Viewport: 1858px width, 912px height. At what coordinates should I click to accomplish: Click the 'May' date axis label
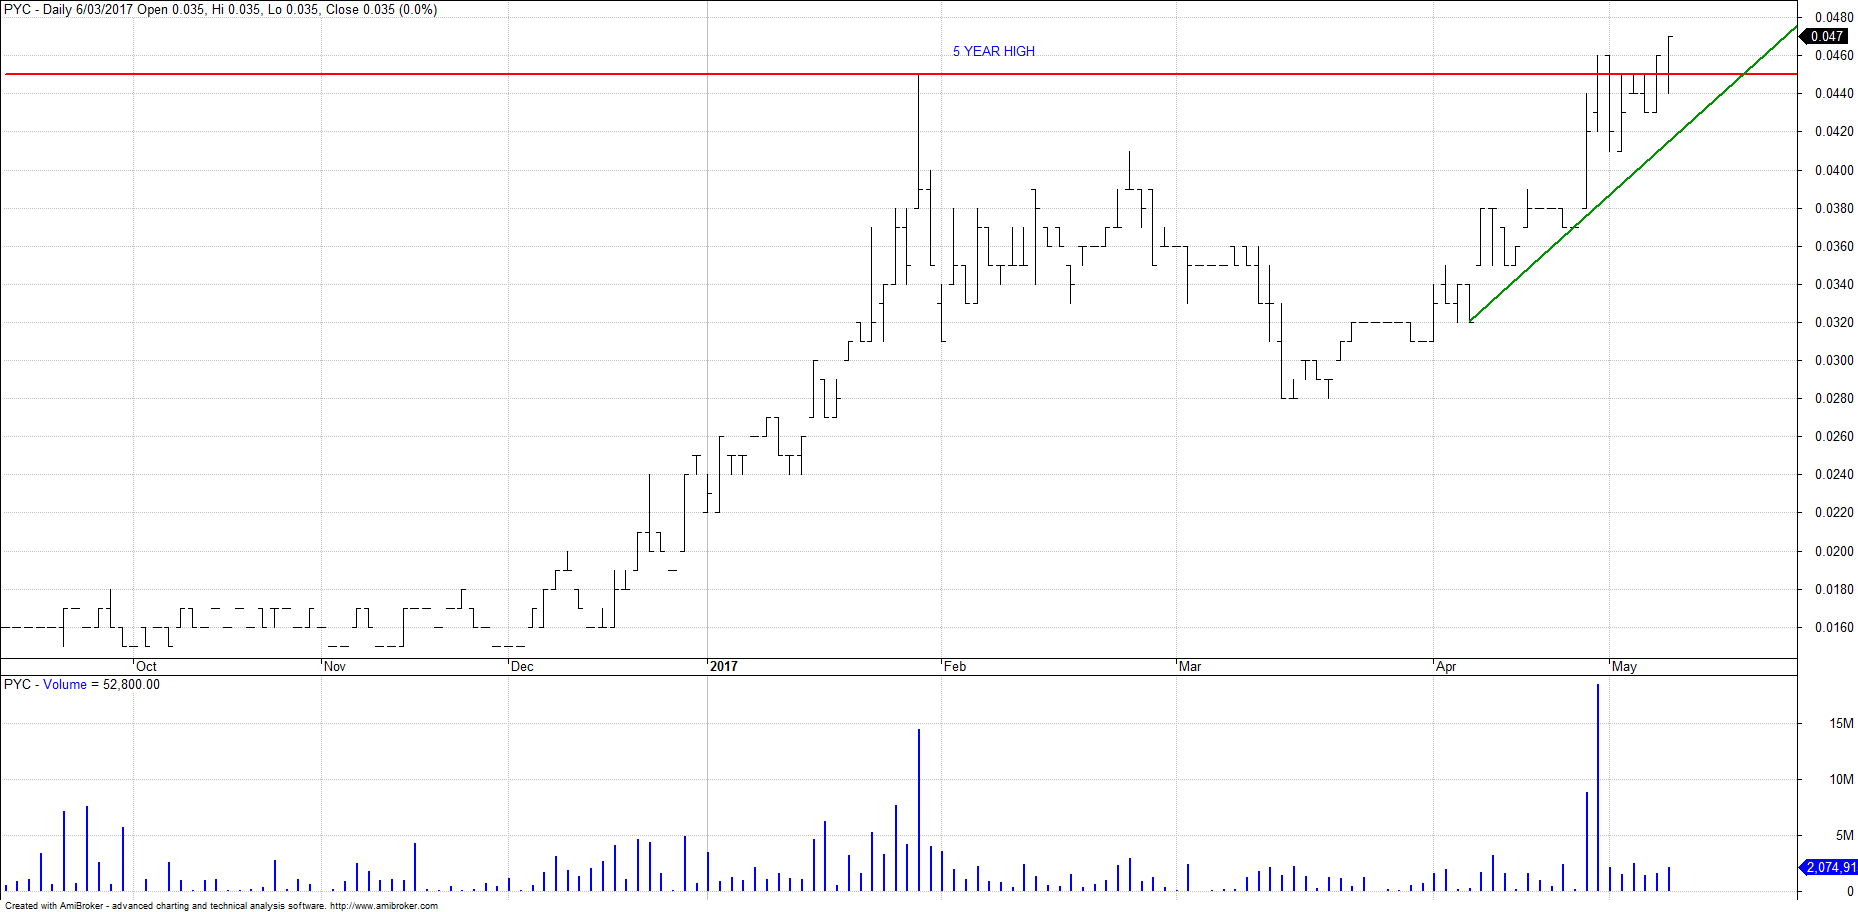(1624, 666)
